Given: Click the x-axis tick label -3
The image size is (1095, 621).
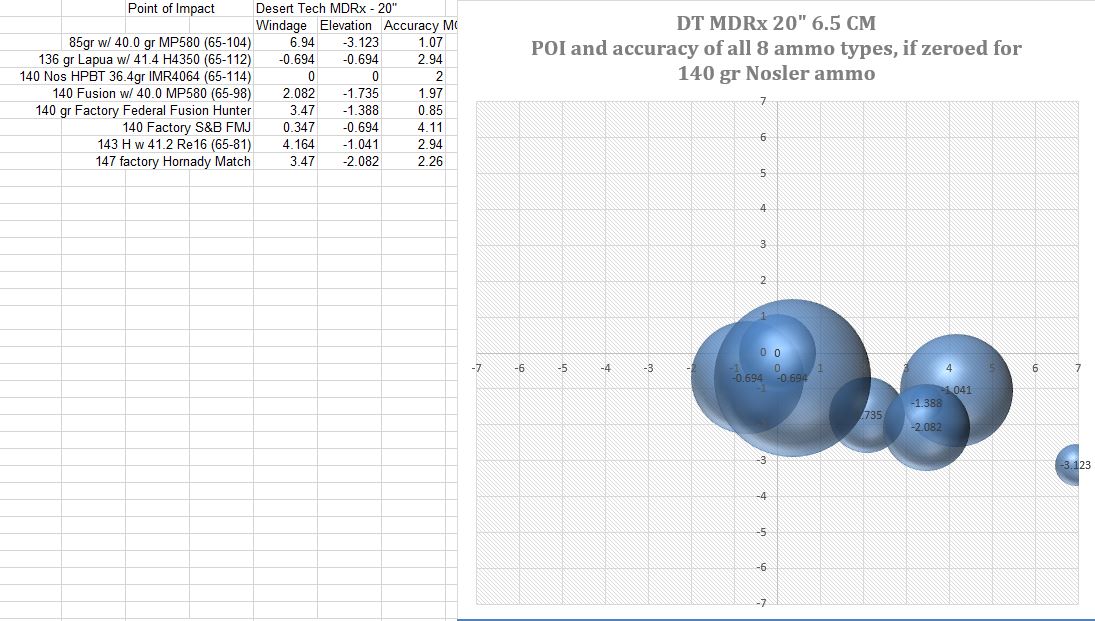Looking at the screenshot, I should coord(648,368).
